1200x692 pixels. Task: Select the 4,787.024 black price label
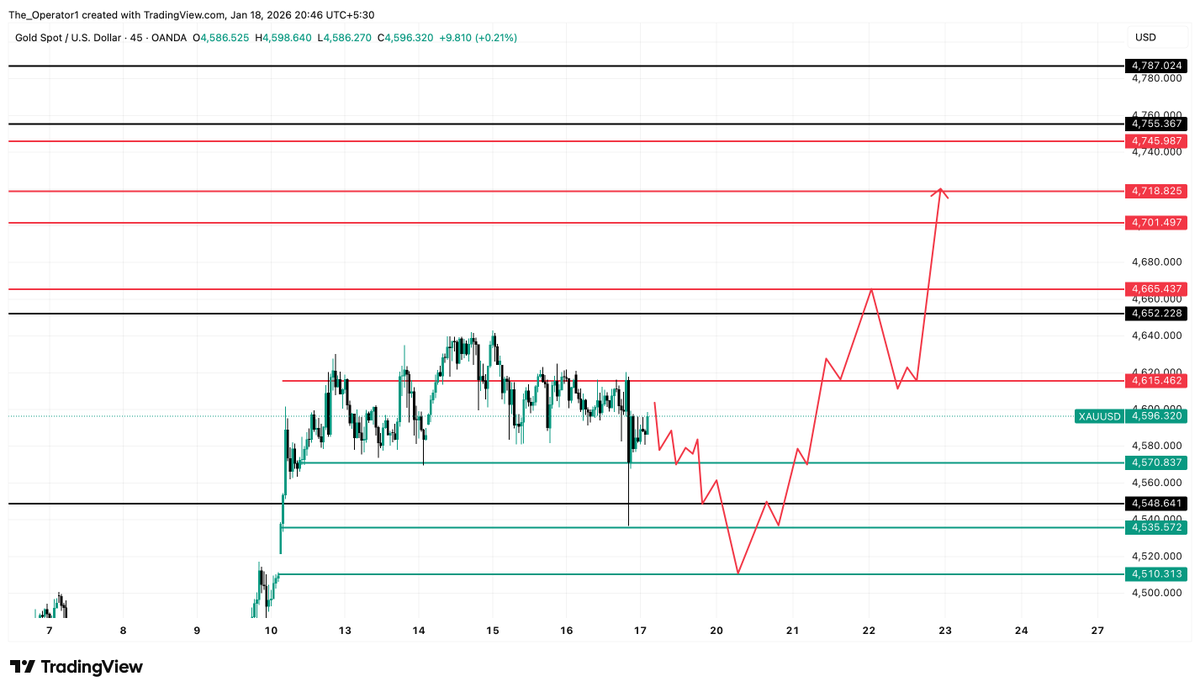pos(1157,65)
